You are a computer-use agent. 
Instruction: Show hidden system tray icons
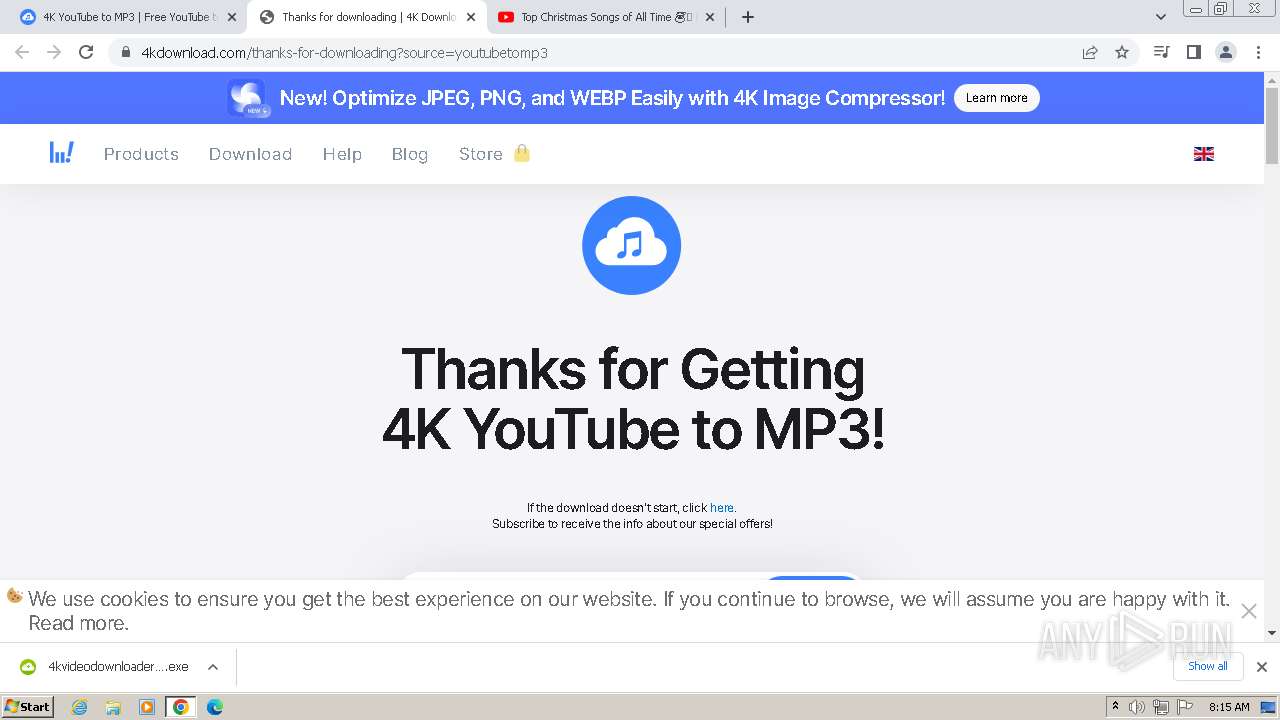click(1115, 707)
